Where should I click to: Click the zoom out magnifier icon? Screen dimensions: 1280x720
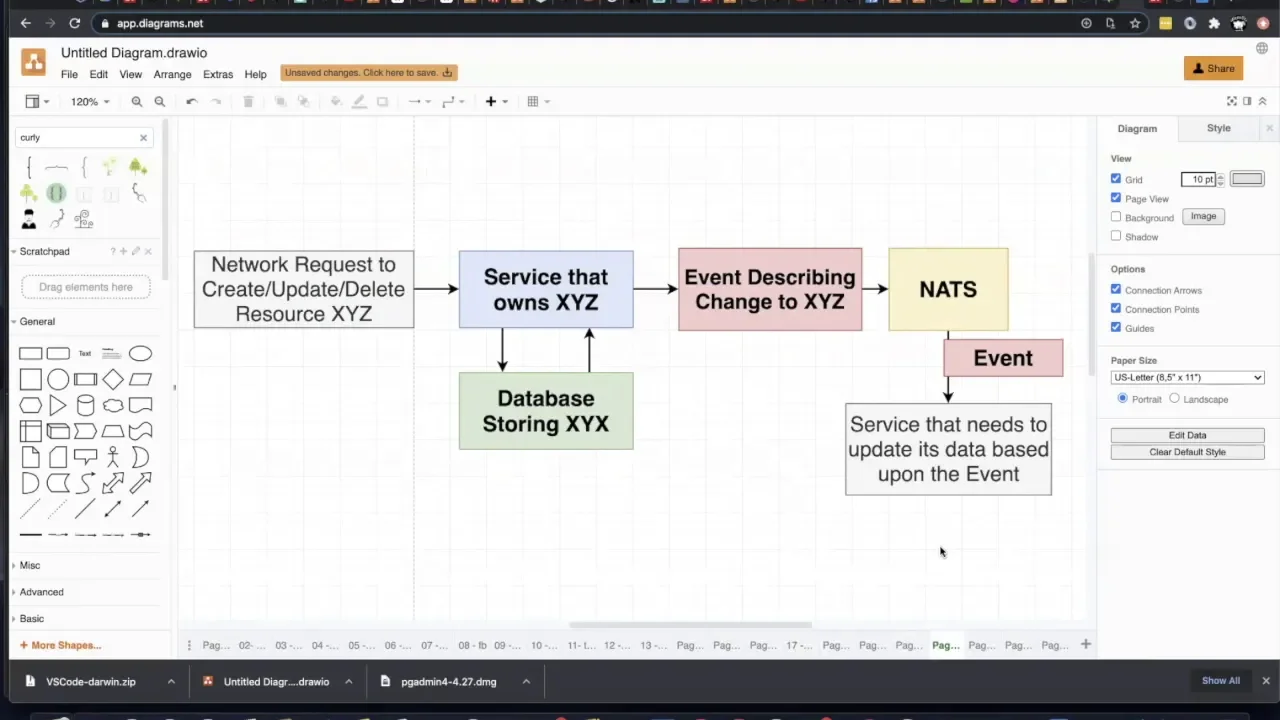[159, 102]
